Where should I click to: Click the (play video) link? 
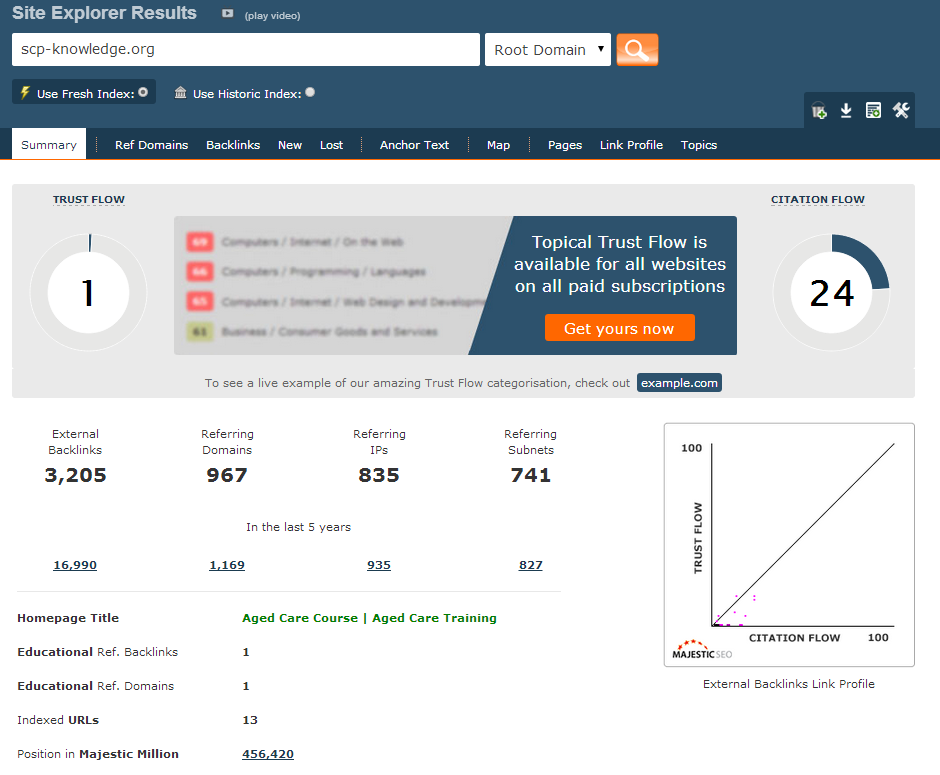point(272,16)
